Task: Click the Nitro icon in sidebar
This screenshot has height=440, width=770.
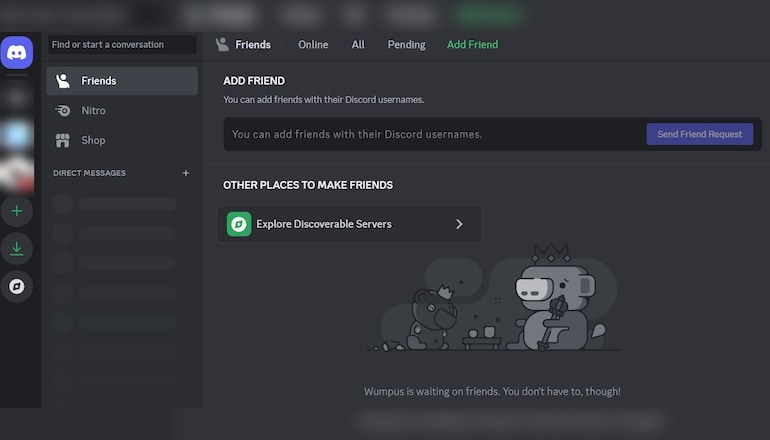Action: tap(63, 110)
